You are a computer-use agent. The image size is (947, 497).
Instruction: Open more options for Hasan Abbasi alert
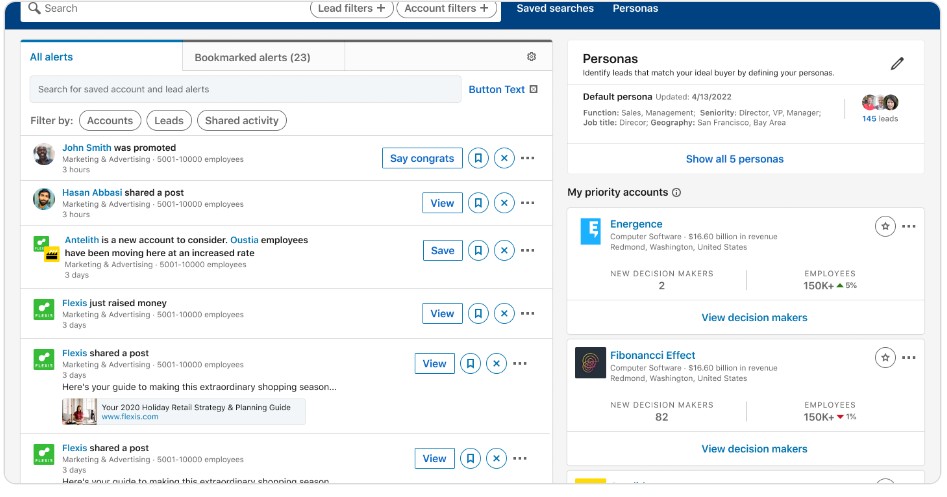click(527, 203)
